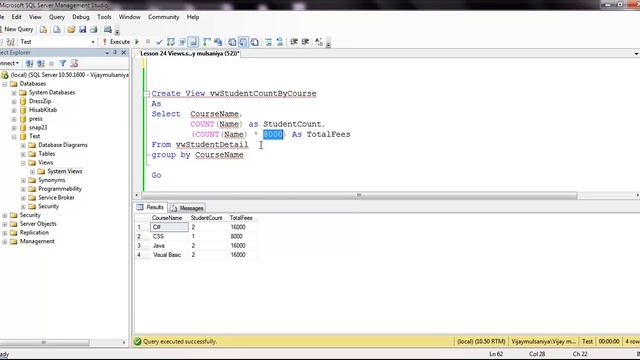Viewport: 640px width, 360px height.
Task: Collapse the Views folder
Action: [x=23, y=163]
